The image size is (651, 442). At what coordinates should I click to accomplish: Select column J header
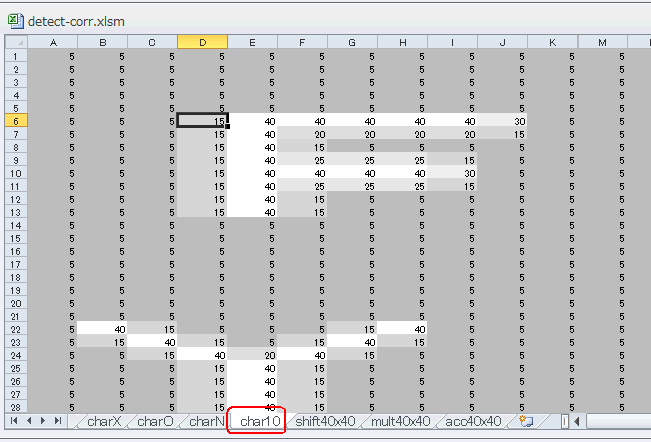[x=502, y=42]
